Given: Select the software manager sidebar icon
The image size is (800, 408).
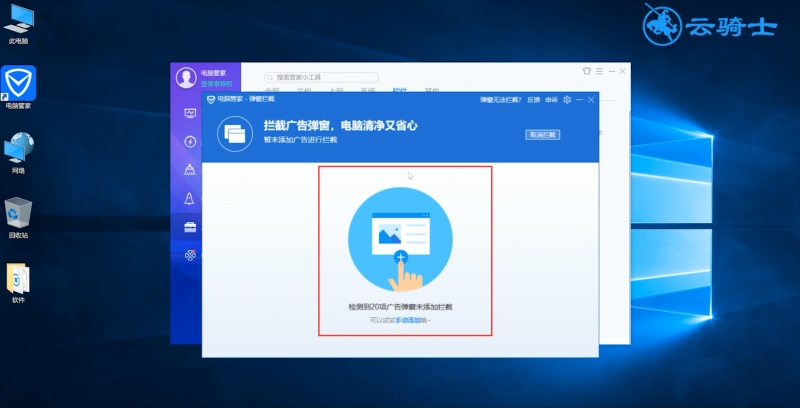Looking at the screenshot, I should [190, 255].
